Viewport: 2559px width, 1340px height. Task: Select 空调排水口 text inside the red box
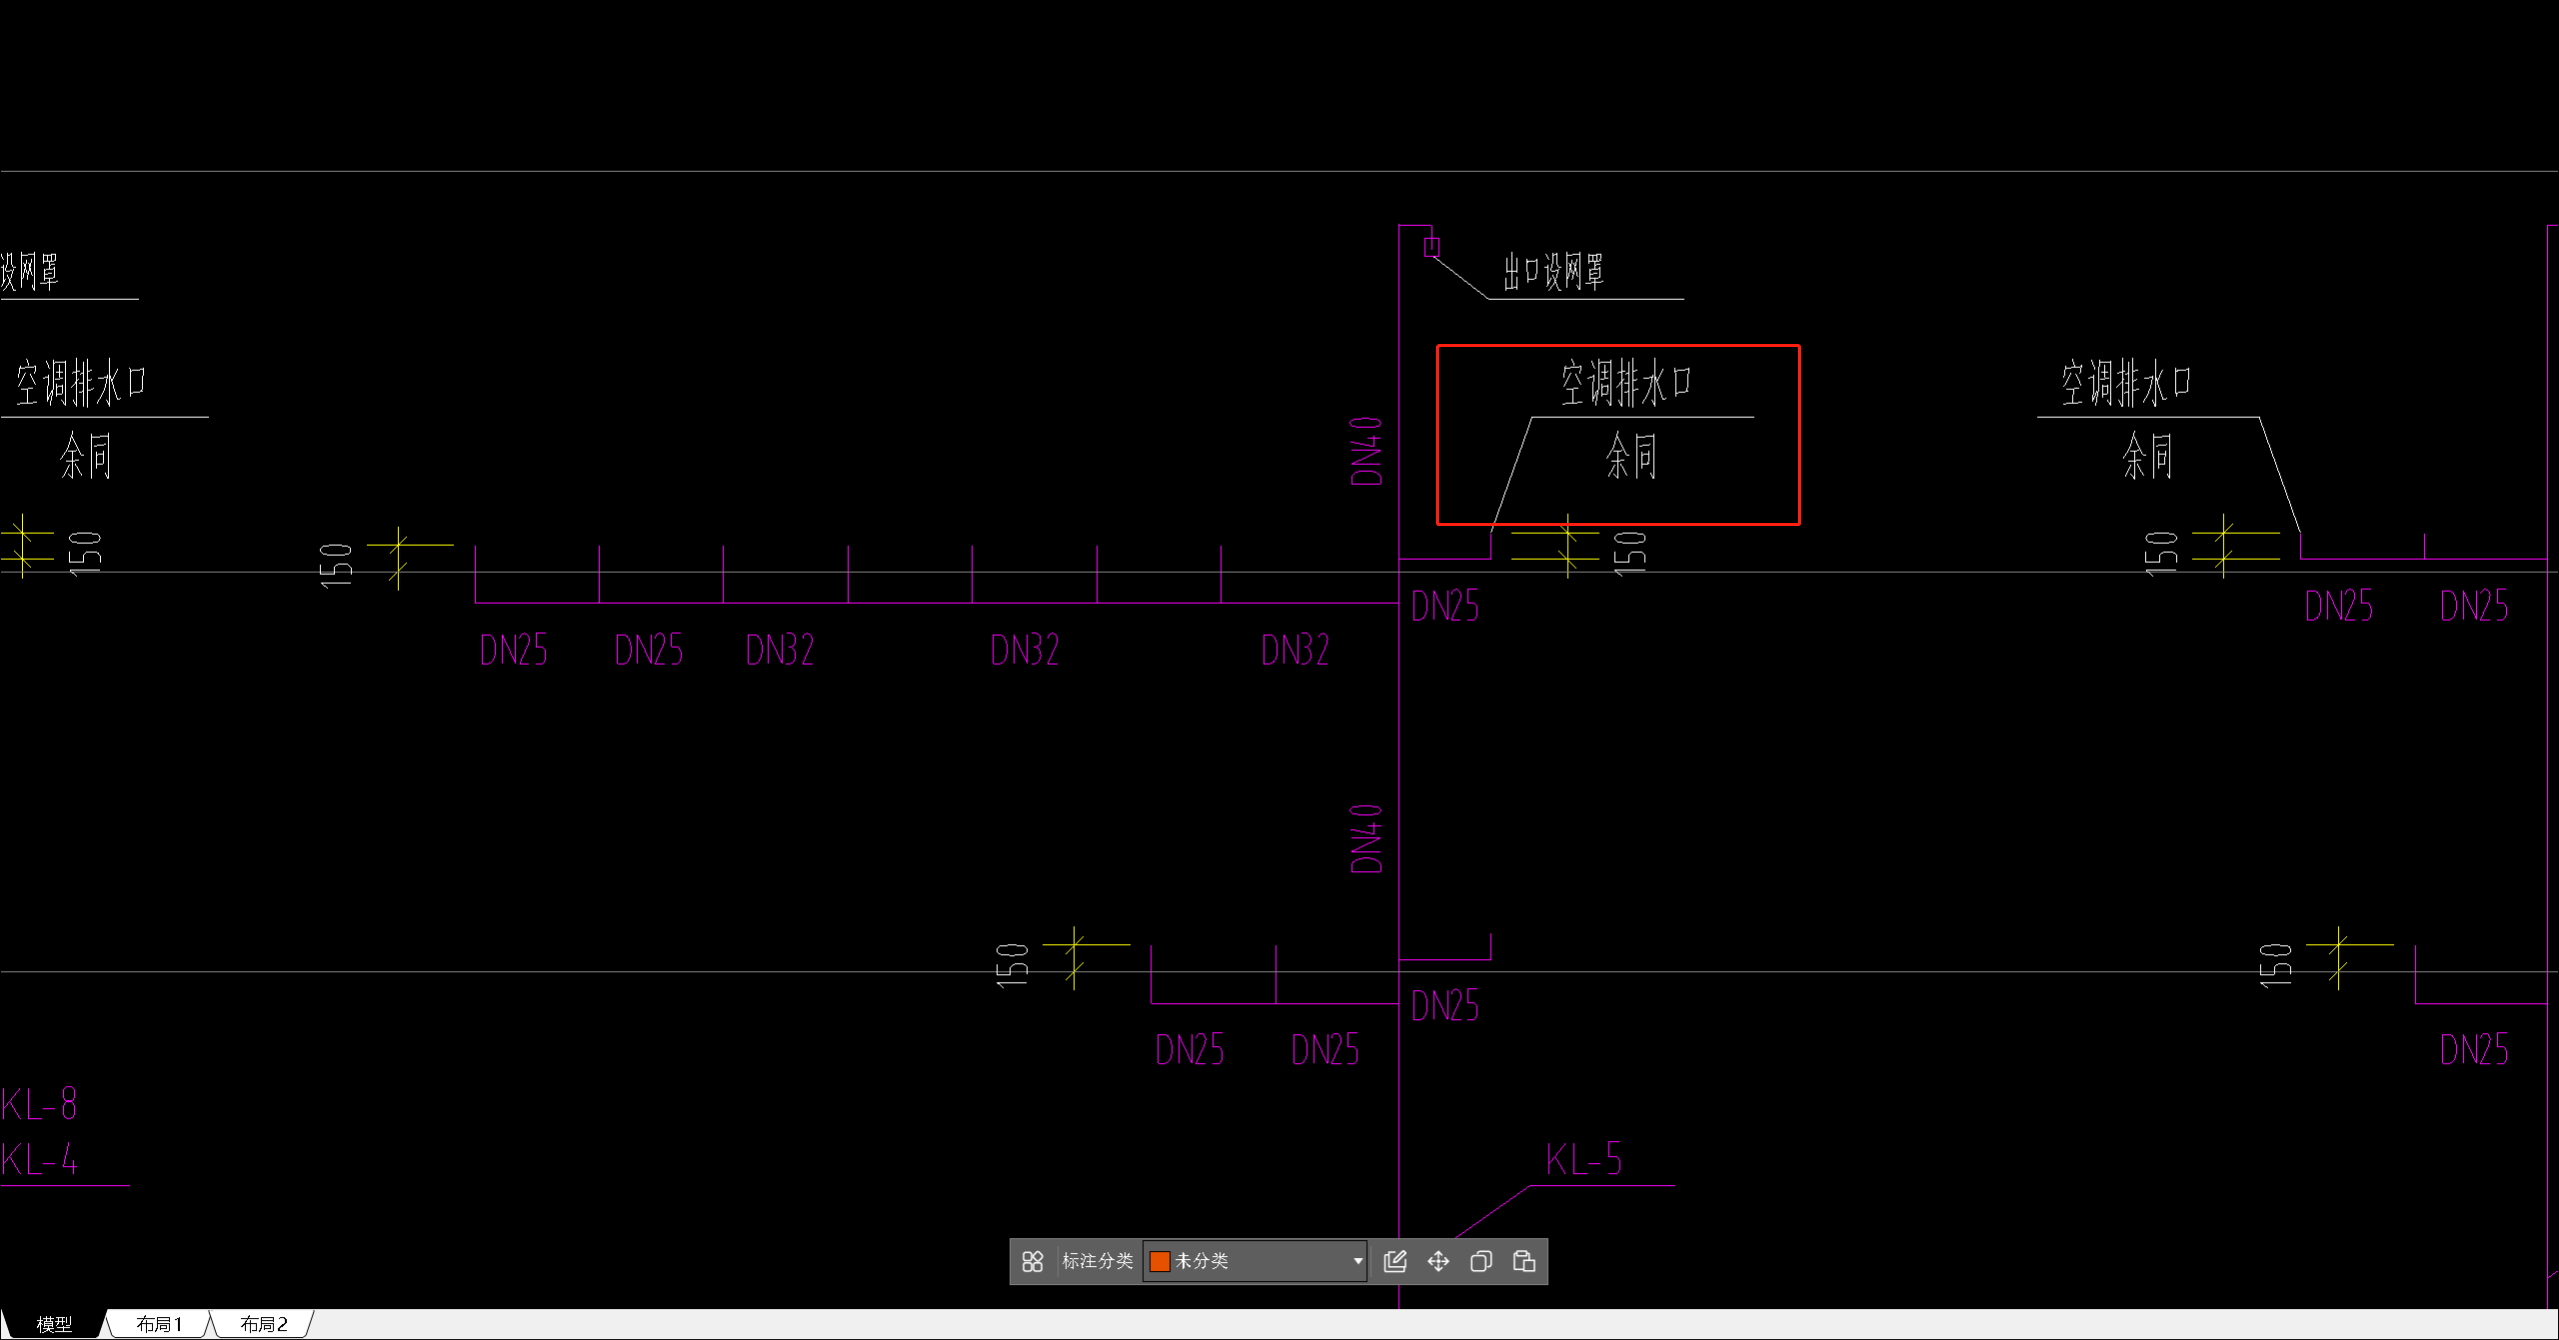coord(1626,384)
